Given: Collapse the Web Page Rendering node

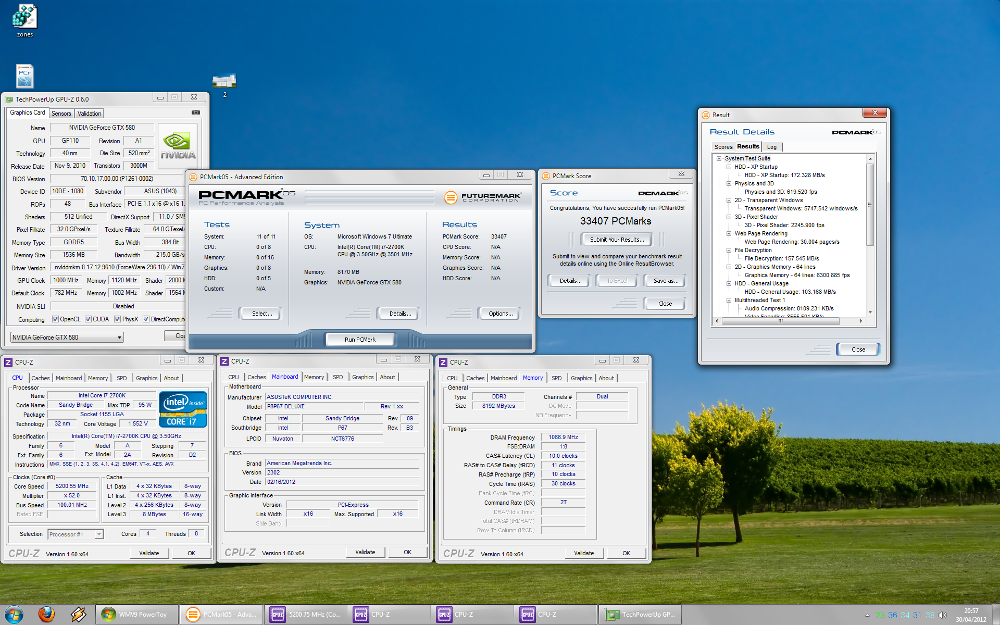Looking at the screenshot, I should (x=728, y=233).
